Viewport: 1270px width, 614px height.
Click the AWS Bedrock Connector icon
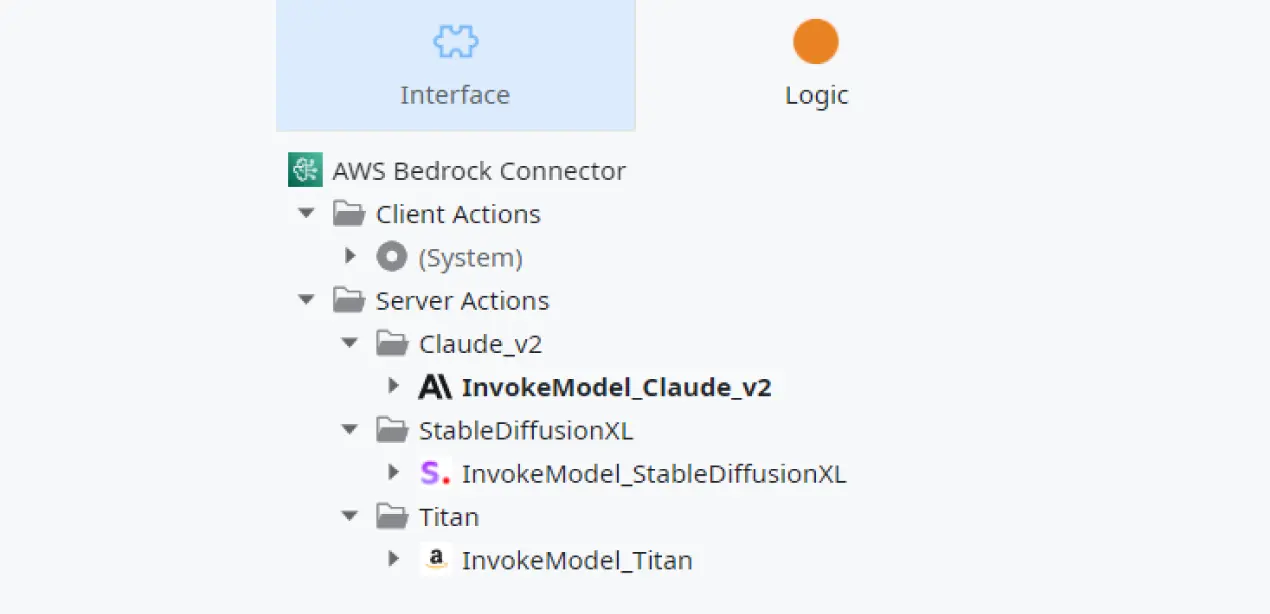point(304,169)
